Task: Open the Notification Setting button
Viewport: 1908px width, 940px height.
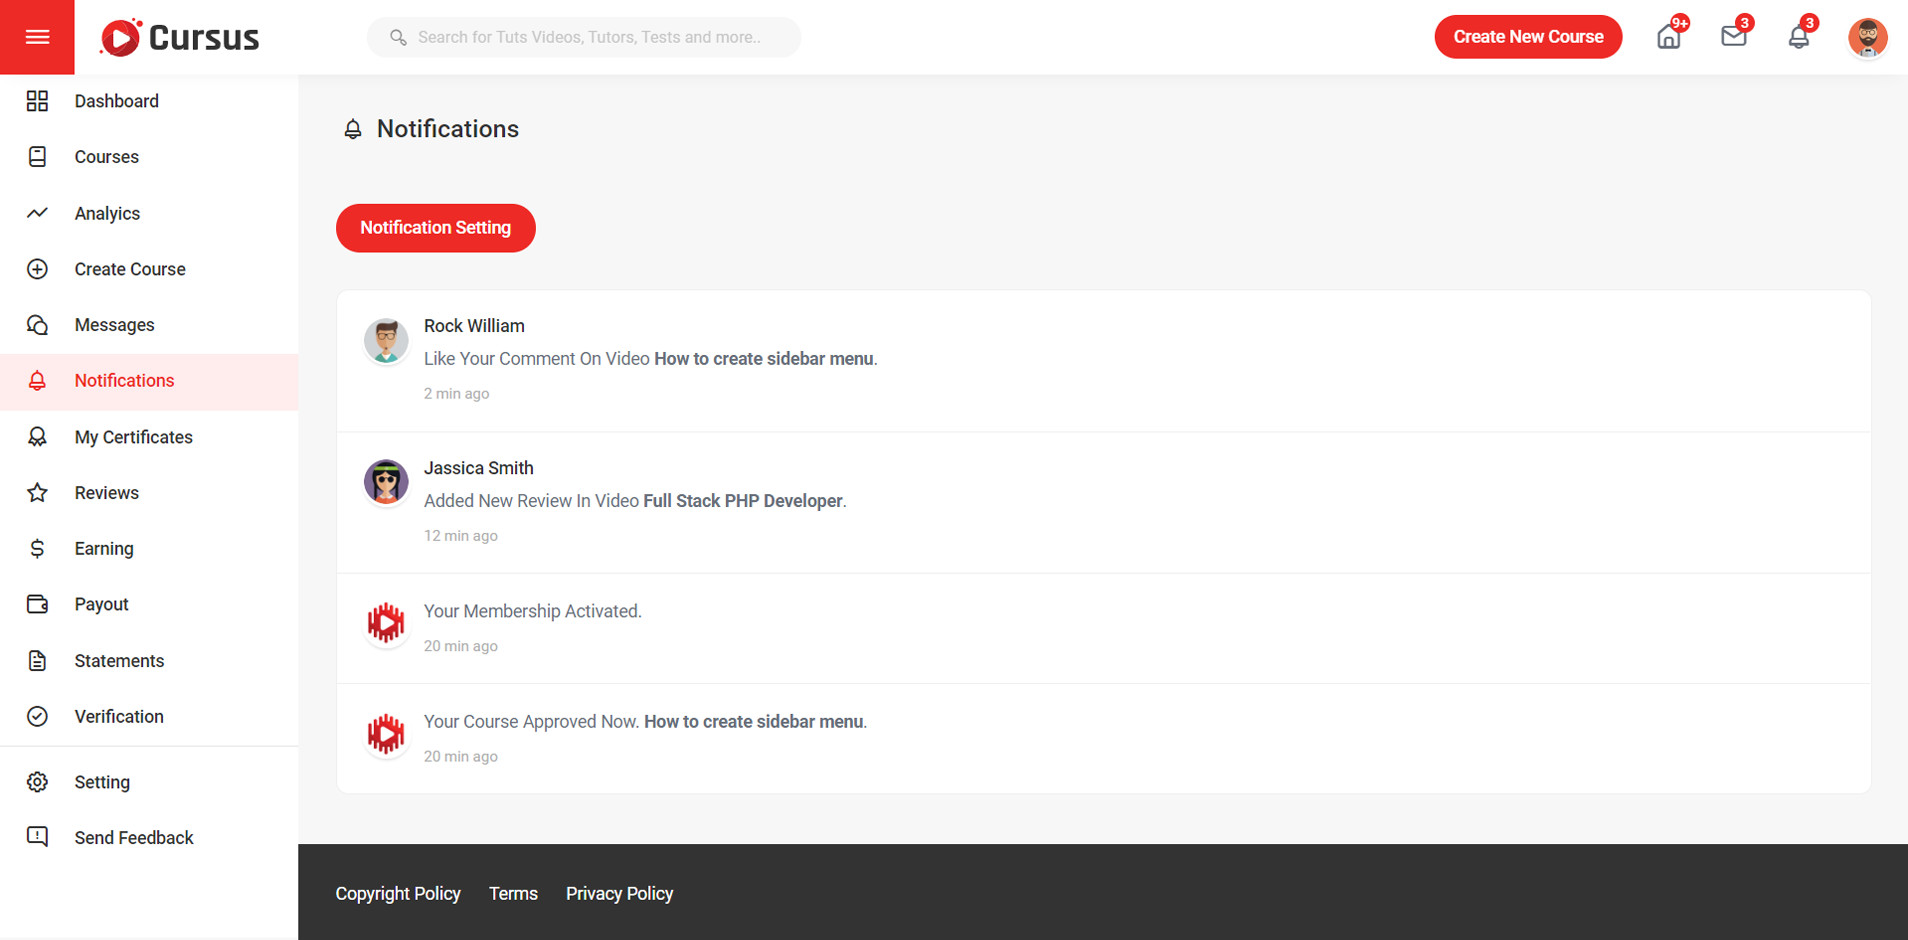Action: click(435, 228)
